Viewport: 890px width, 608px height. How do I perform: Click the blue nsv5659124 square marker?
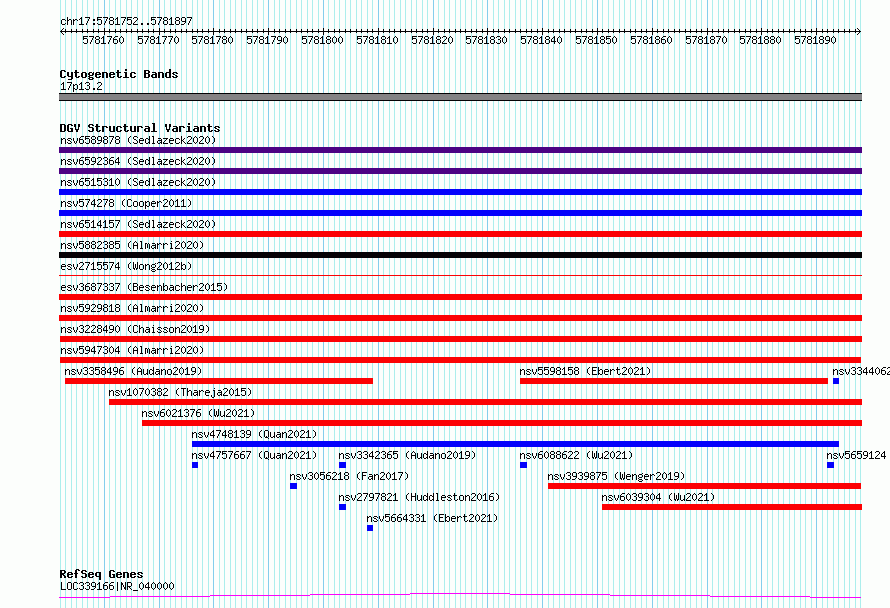point(830,465)
